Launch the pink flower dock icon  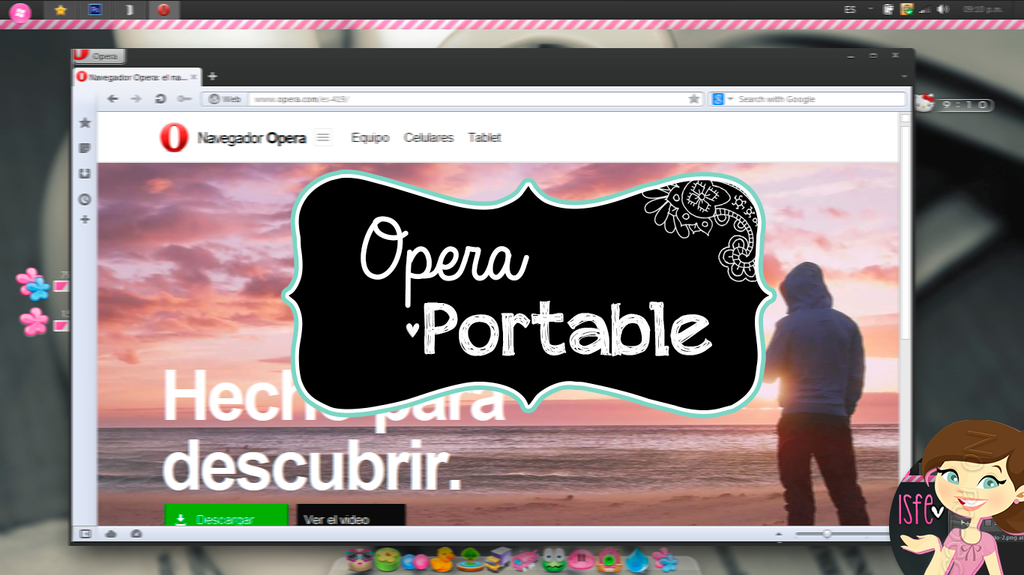(665, 561)
